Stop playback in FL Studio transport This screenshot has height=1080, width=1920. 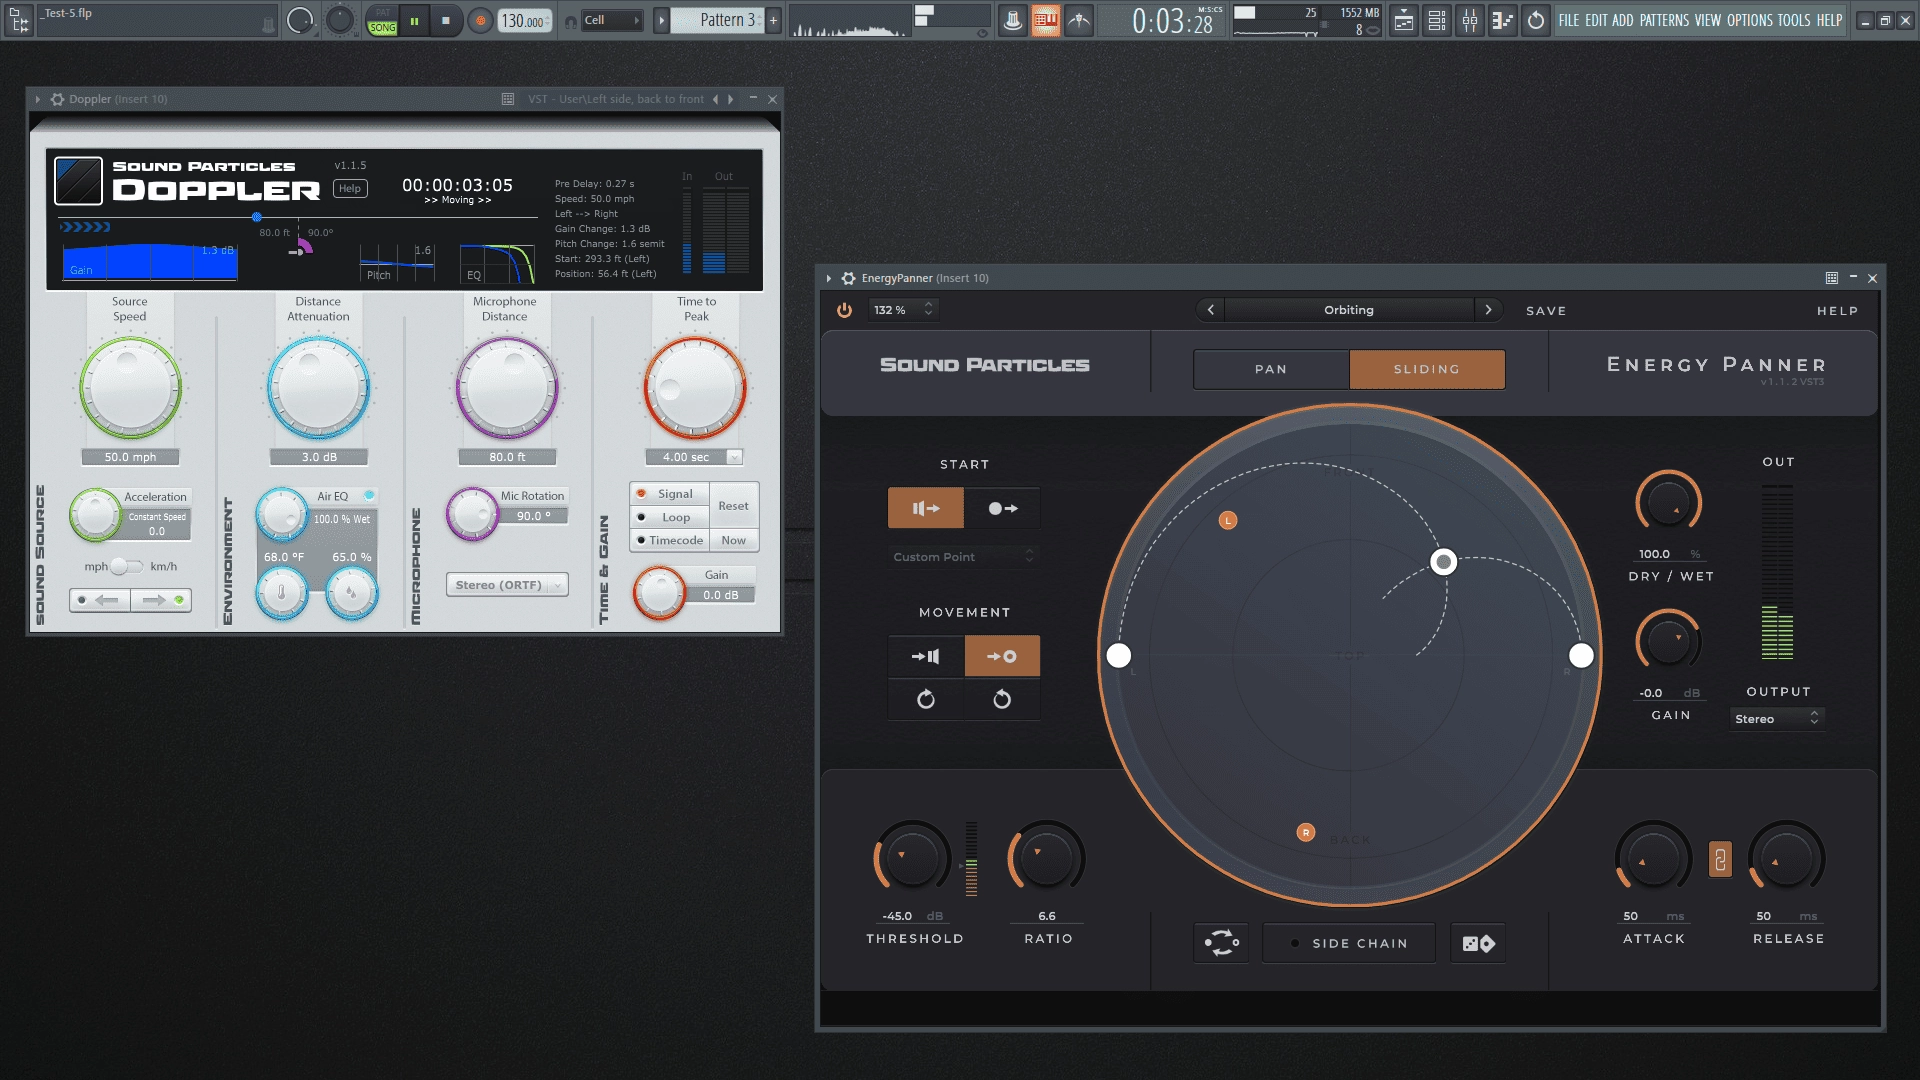coord(446,20)
